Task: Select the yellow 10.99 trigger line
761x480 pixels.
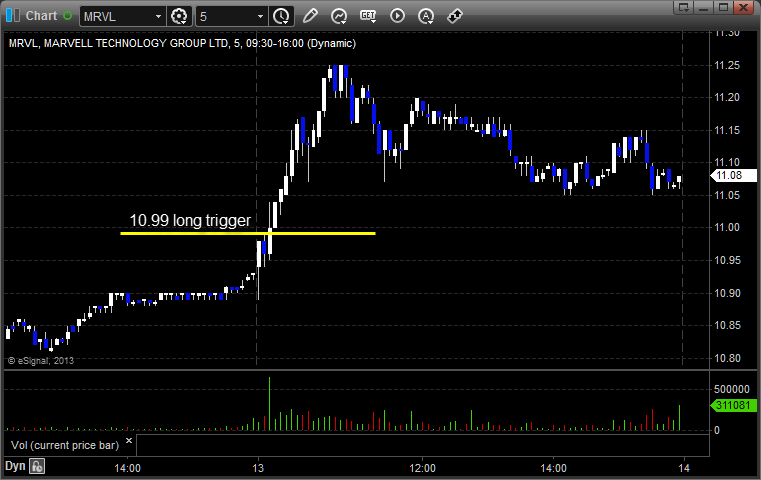Action: [248, 233]
